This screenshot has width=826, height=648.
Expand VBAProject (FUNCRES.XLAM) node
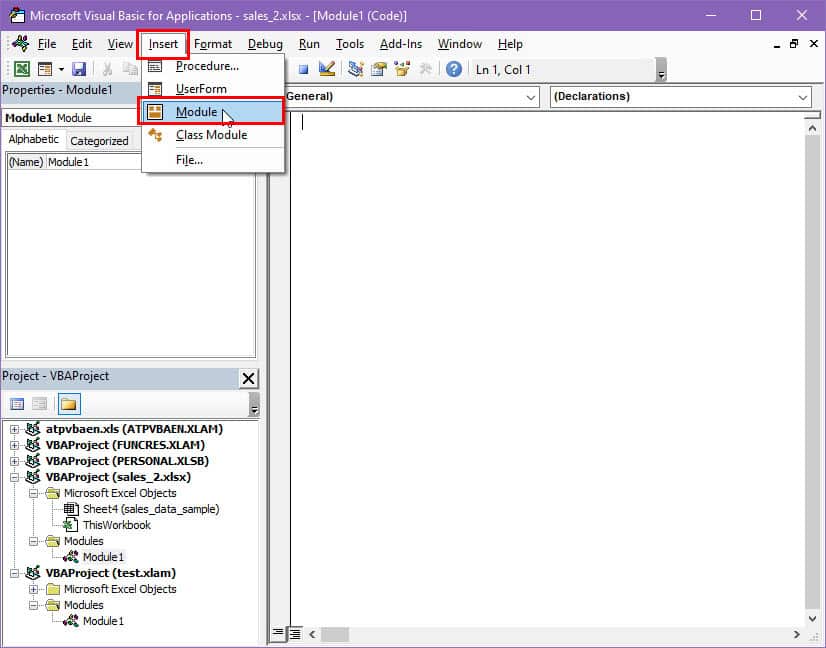14,445
